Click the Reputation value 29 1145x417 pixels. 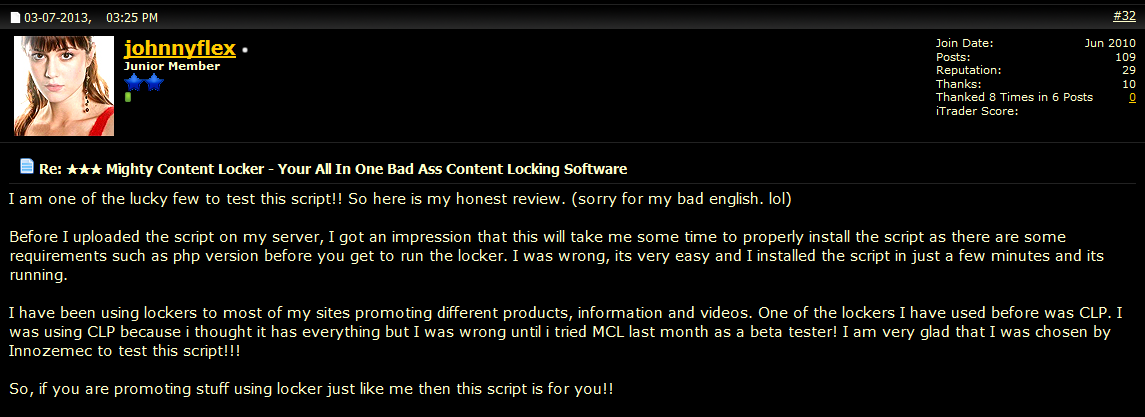pos(1129,70)
